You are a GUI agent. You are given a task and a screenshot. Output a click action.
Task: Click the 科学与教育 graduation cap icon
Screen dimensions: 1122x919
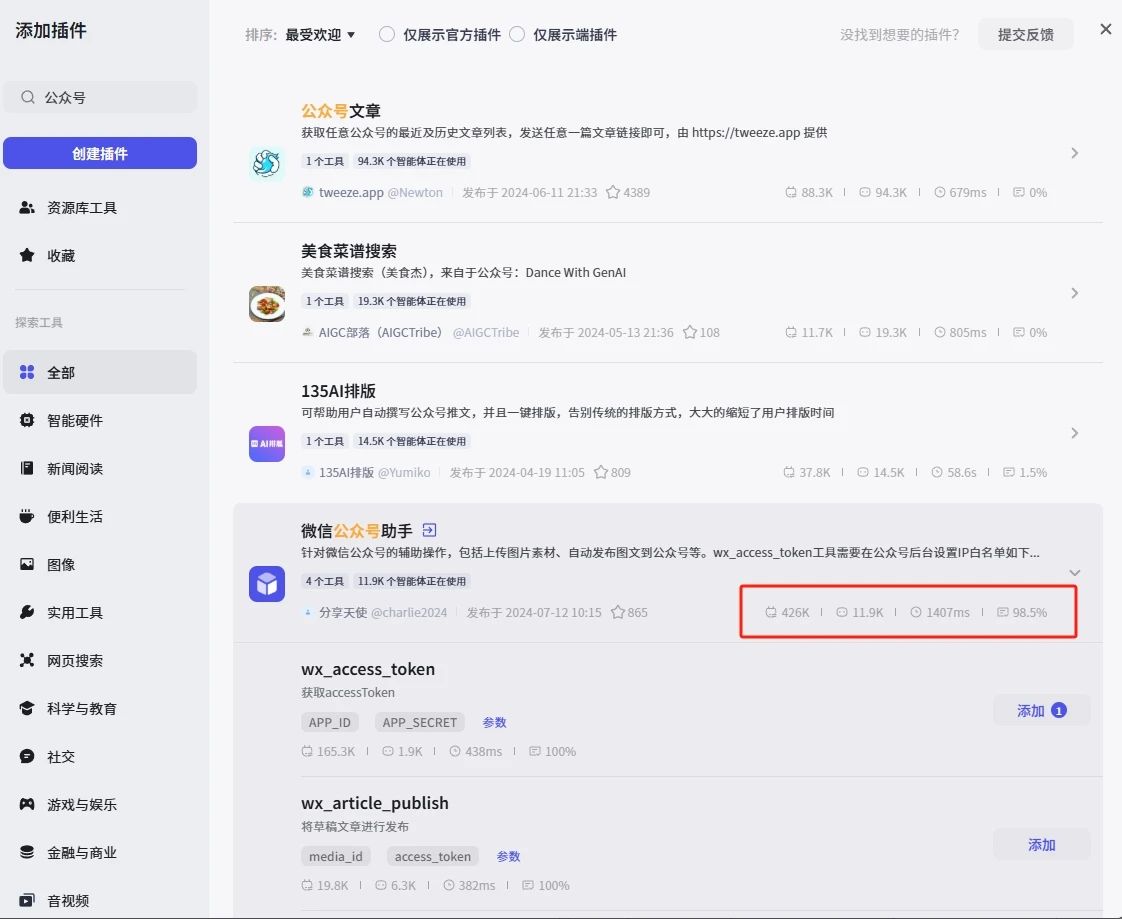click(27, 708)
